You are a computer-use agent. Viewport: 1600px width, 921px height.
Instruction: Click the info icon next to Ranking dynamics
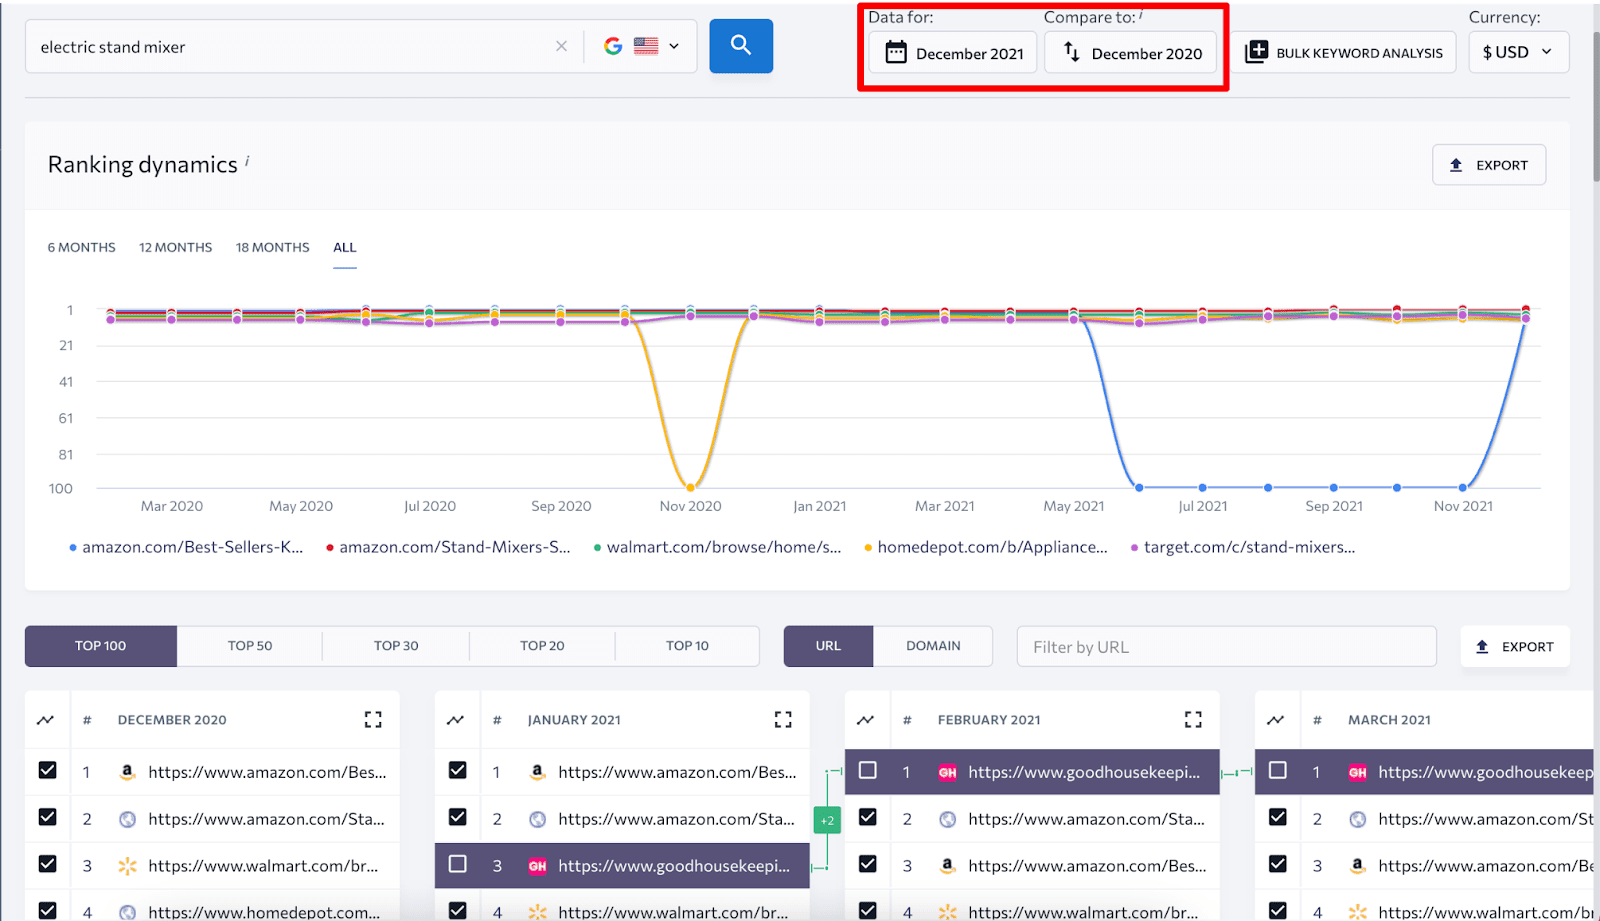(247, 160)
